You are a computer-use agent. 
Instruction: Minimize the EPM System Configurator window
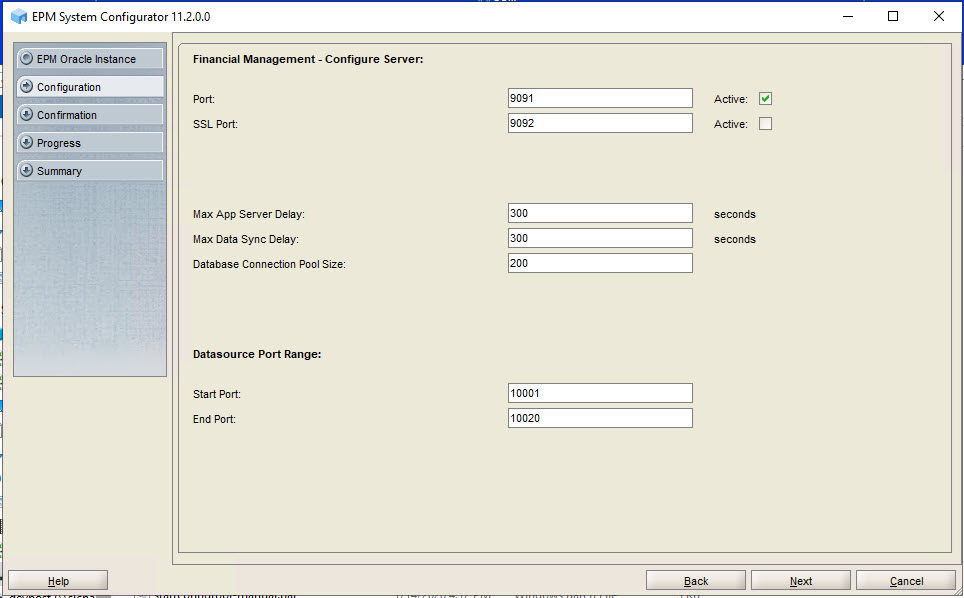pyautogui.click(x=848, y=17)
